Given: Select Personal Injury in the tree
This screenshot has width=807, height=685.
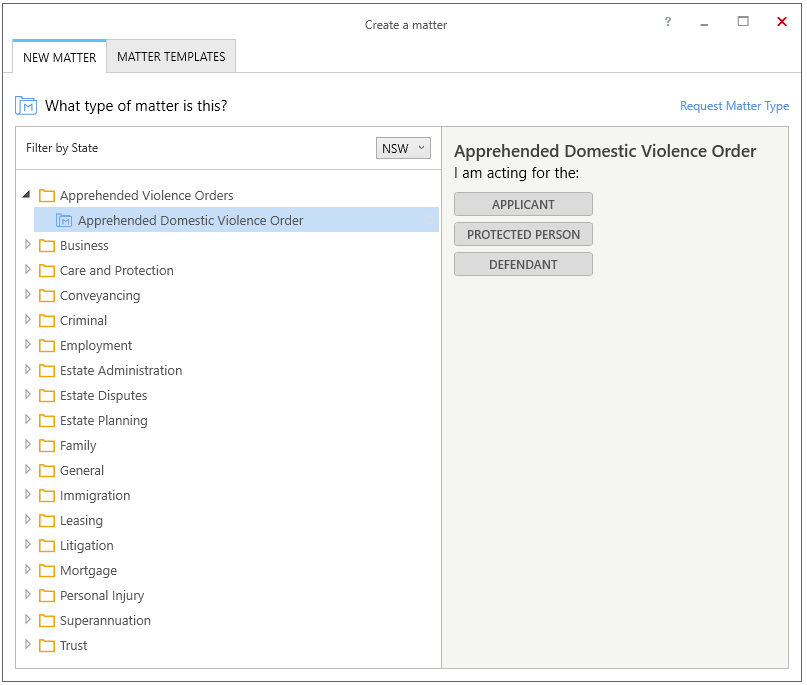Looking at the screenshot, I should 102,595.
